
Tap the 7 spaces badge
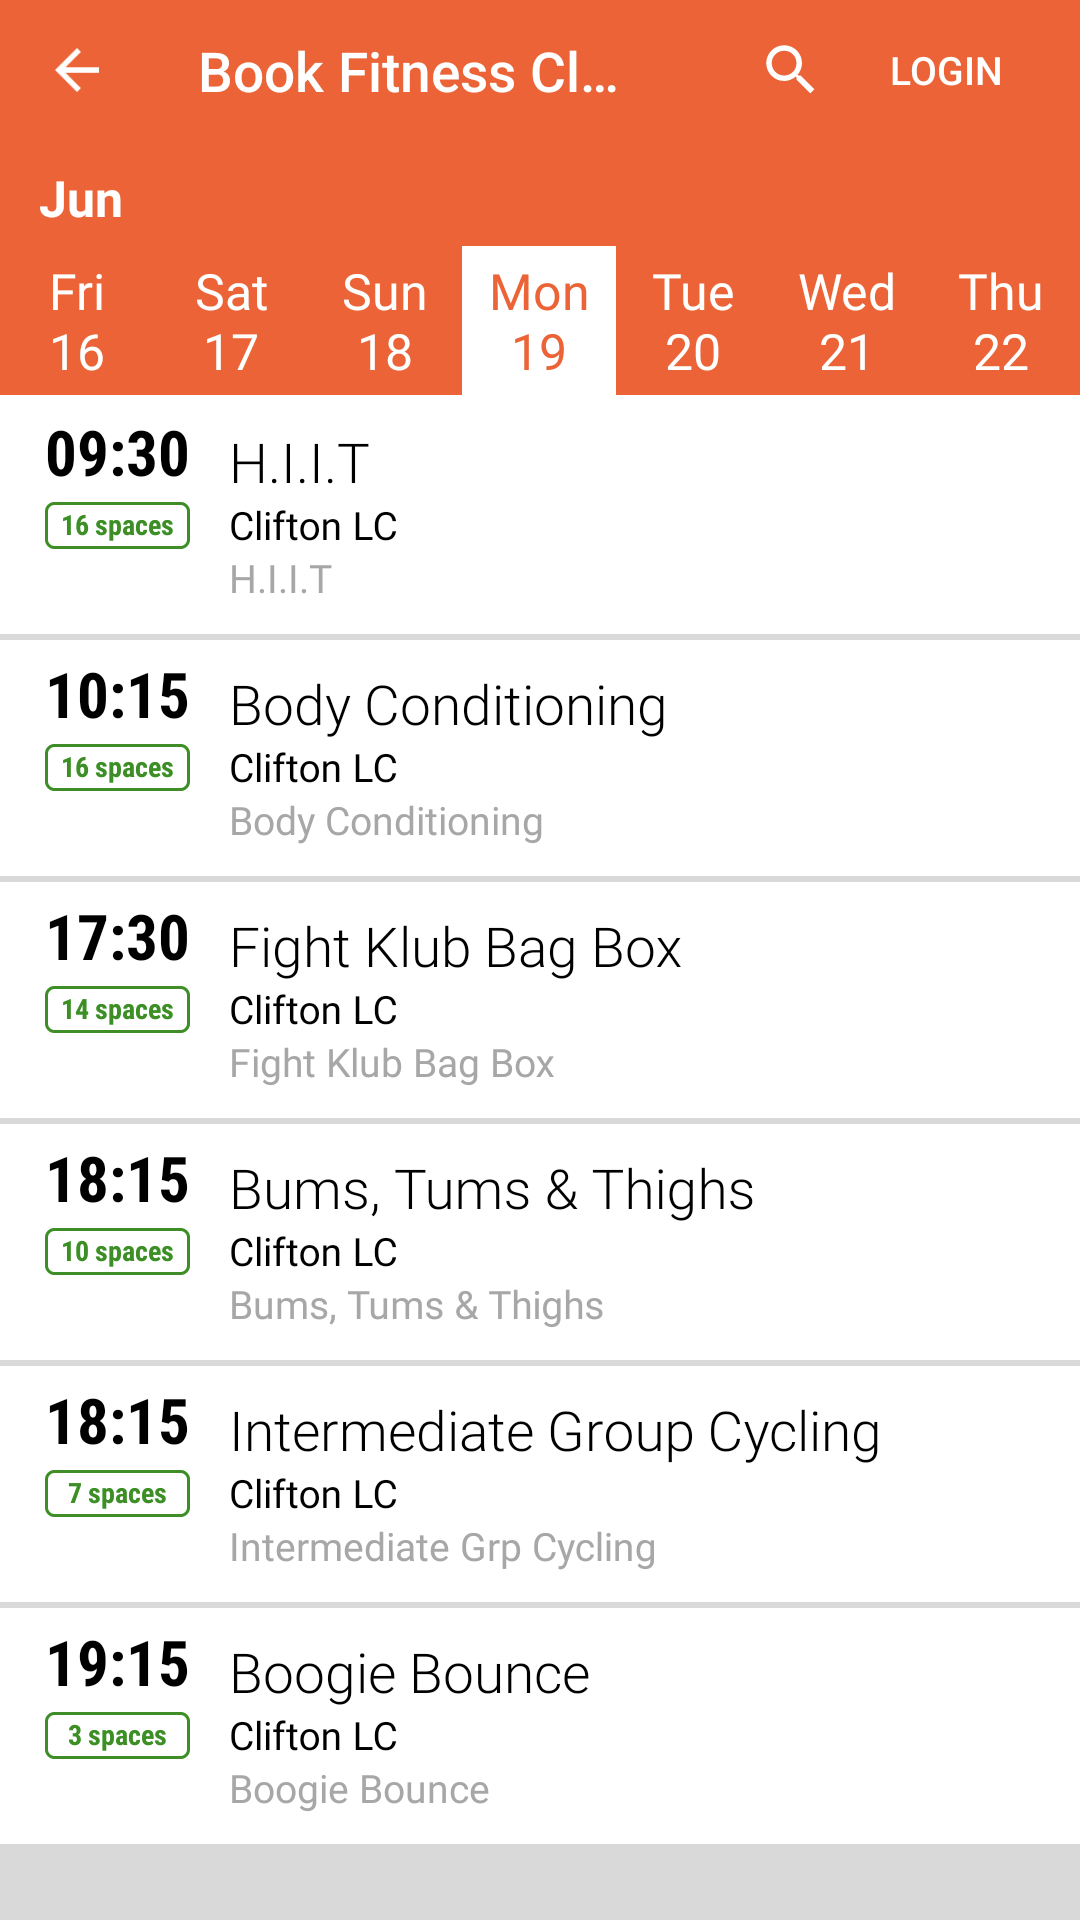click(117, 1494)
